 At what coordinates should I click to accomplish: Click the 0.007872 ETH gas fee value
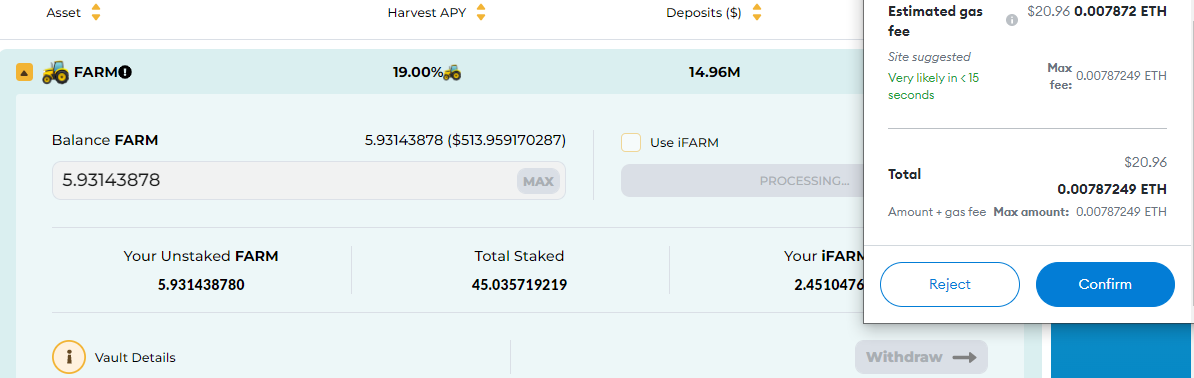(x=1120, y=11)
